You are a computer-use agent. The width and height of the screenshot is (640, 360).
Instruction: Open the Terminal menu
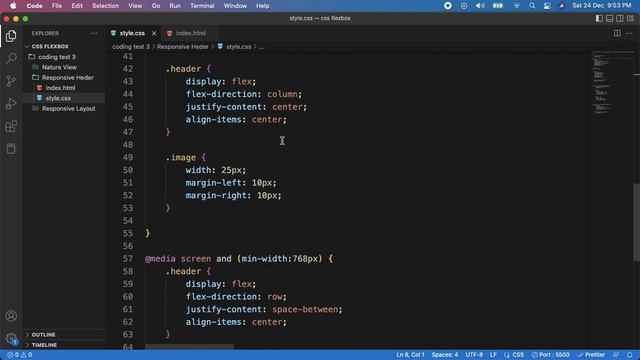point(202,6)
